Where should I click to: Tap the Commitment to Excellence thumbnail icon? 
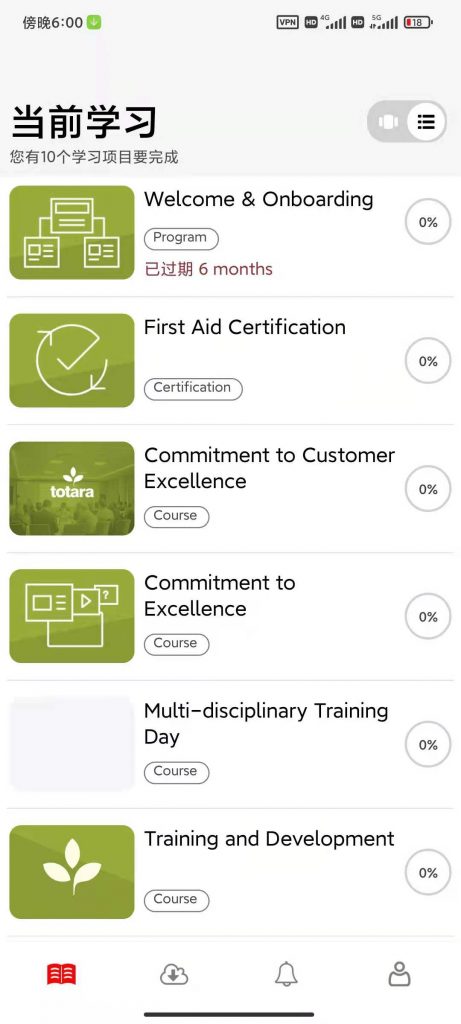72,616
